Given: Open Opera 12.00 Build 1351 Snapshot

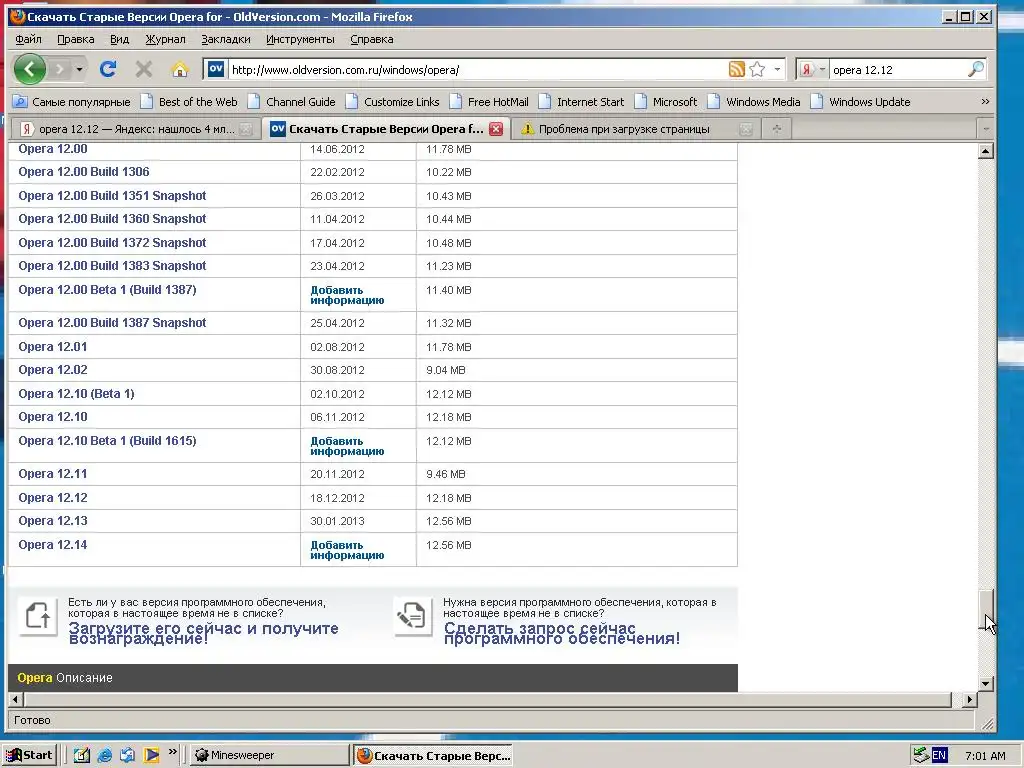Looking at the screenshot, I should [x=112, y=196].
